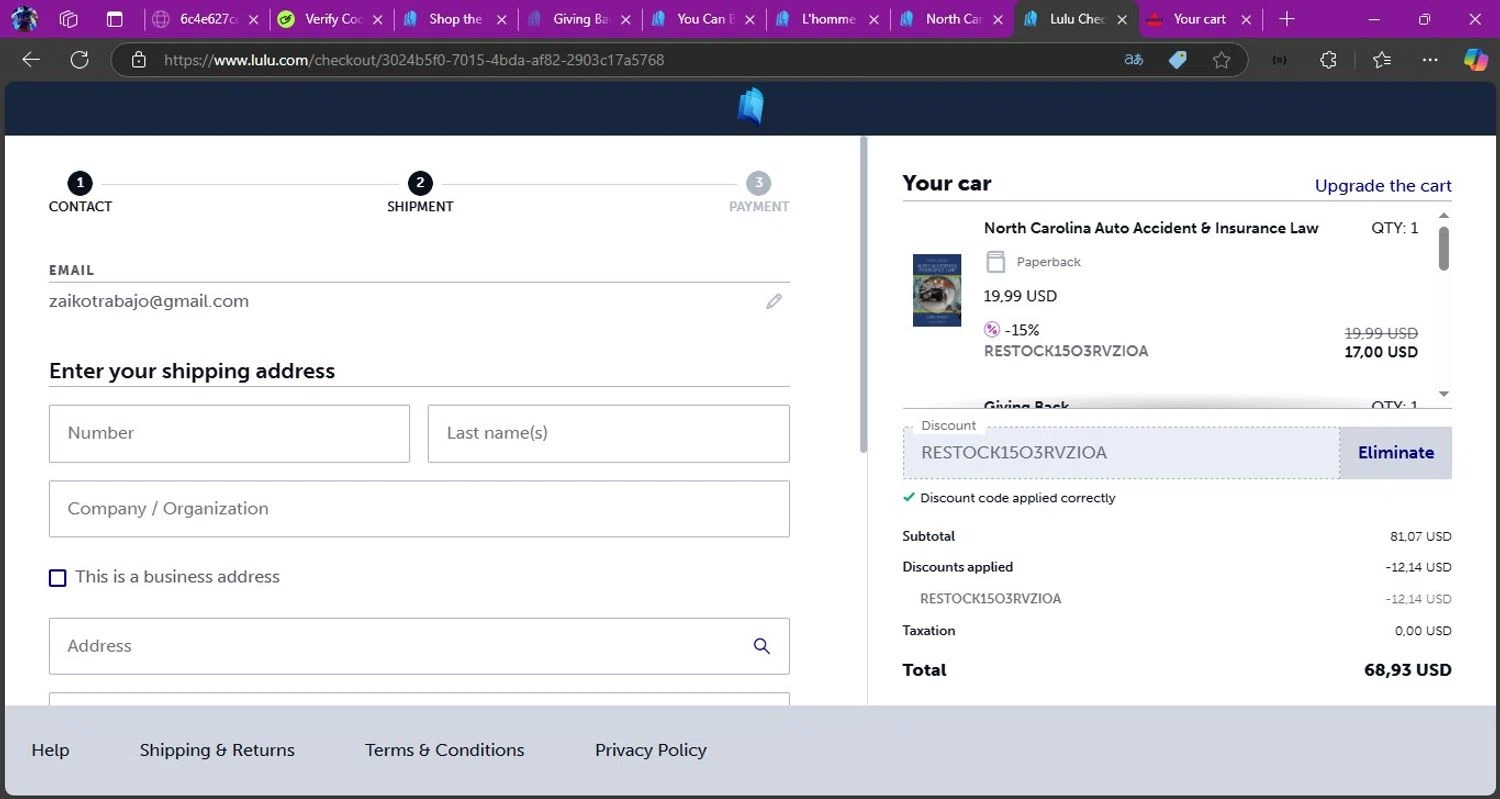
Task: Click Upgrade the cart link
Action: pyautogui.click(x=1383, y=186)
